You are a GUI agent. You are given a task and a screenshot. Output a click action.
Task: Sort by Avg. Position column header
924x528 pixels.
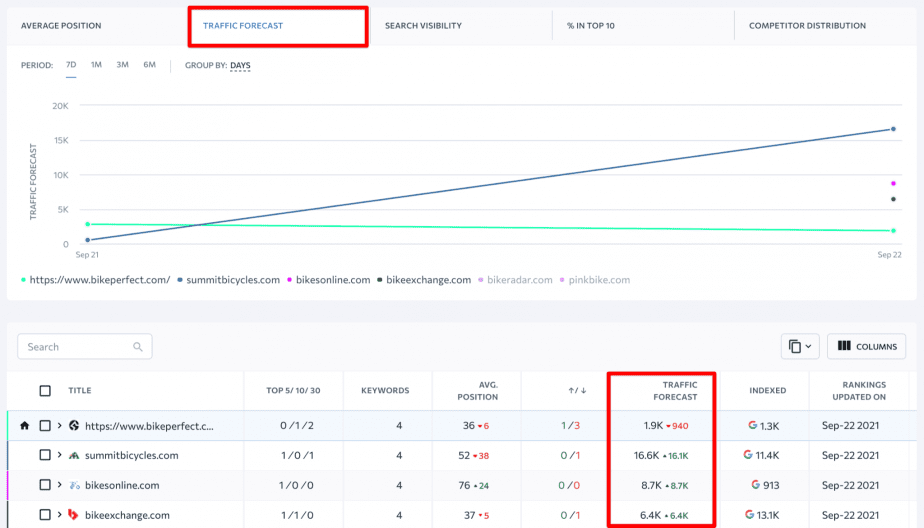point(477,391)
